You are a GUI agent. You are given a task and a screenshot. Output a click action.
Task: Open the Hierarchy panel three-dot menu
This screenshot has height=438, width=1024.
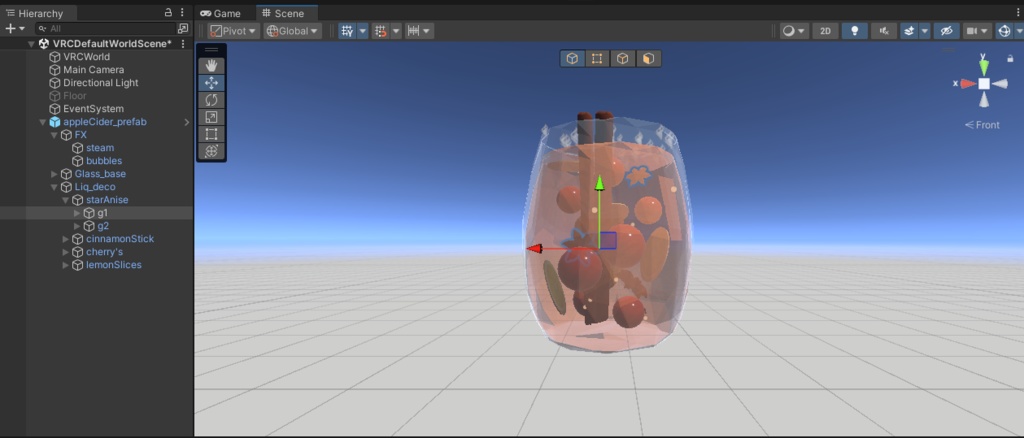[182, 12]
